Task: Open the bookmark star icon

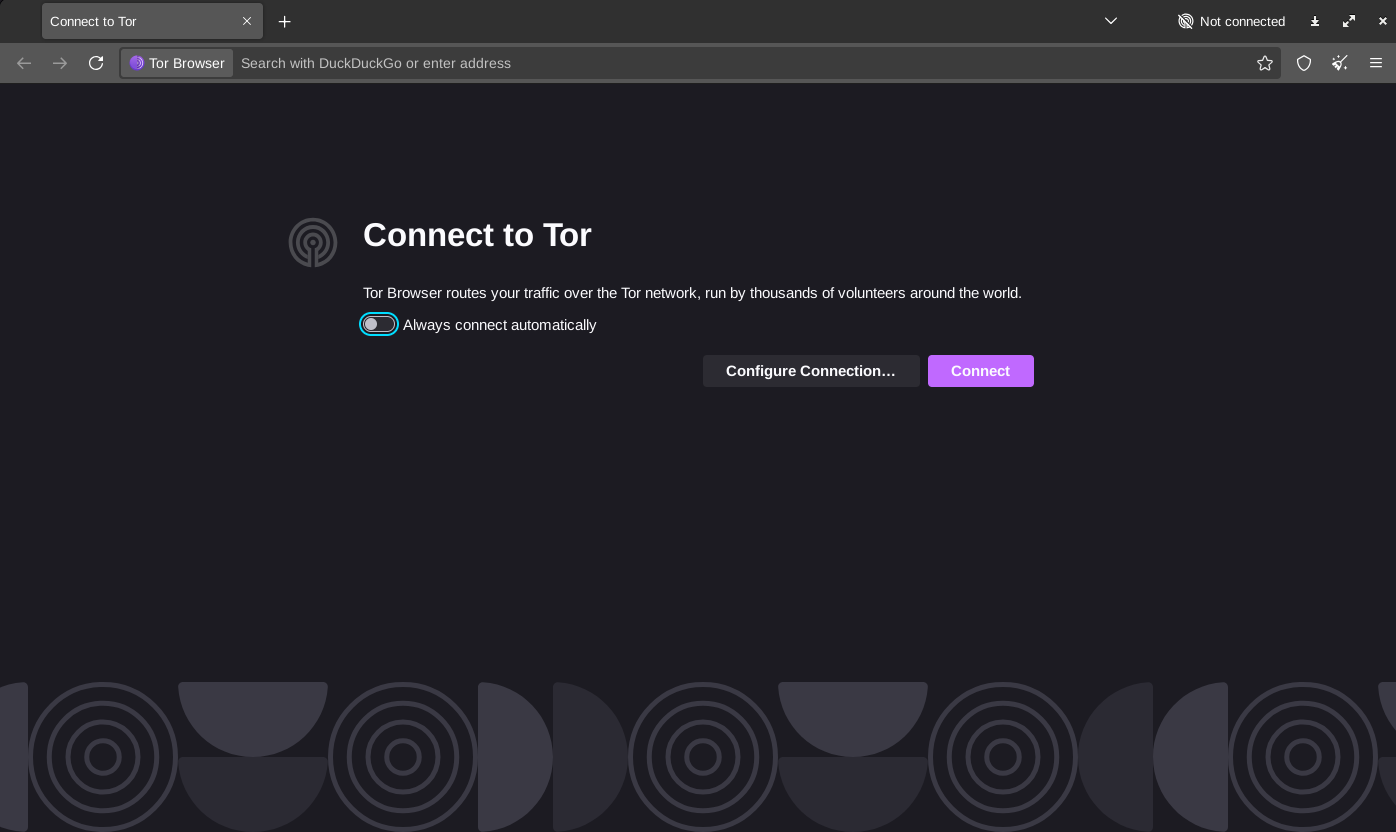Action: coord(1265,63)
